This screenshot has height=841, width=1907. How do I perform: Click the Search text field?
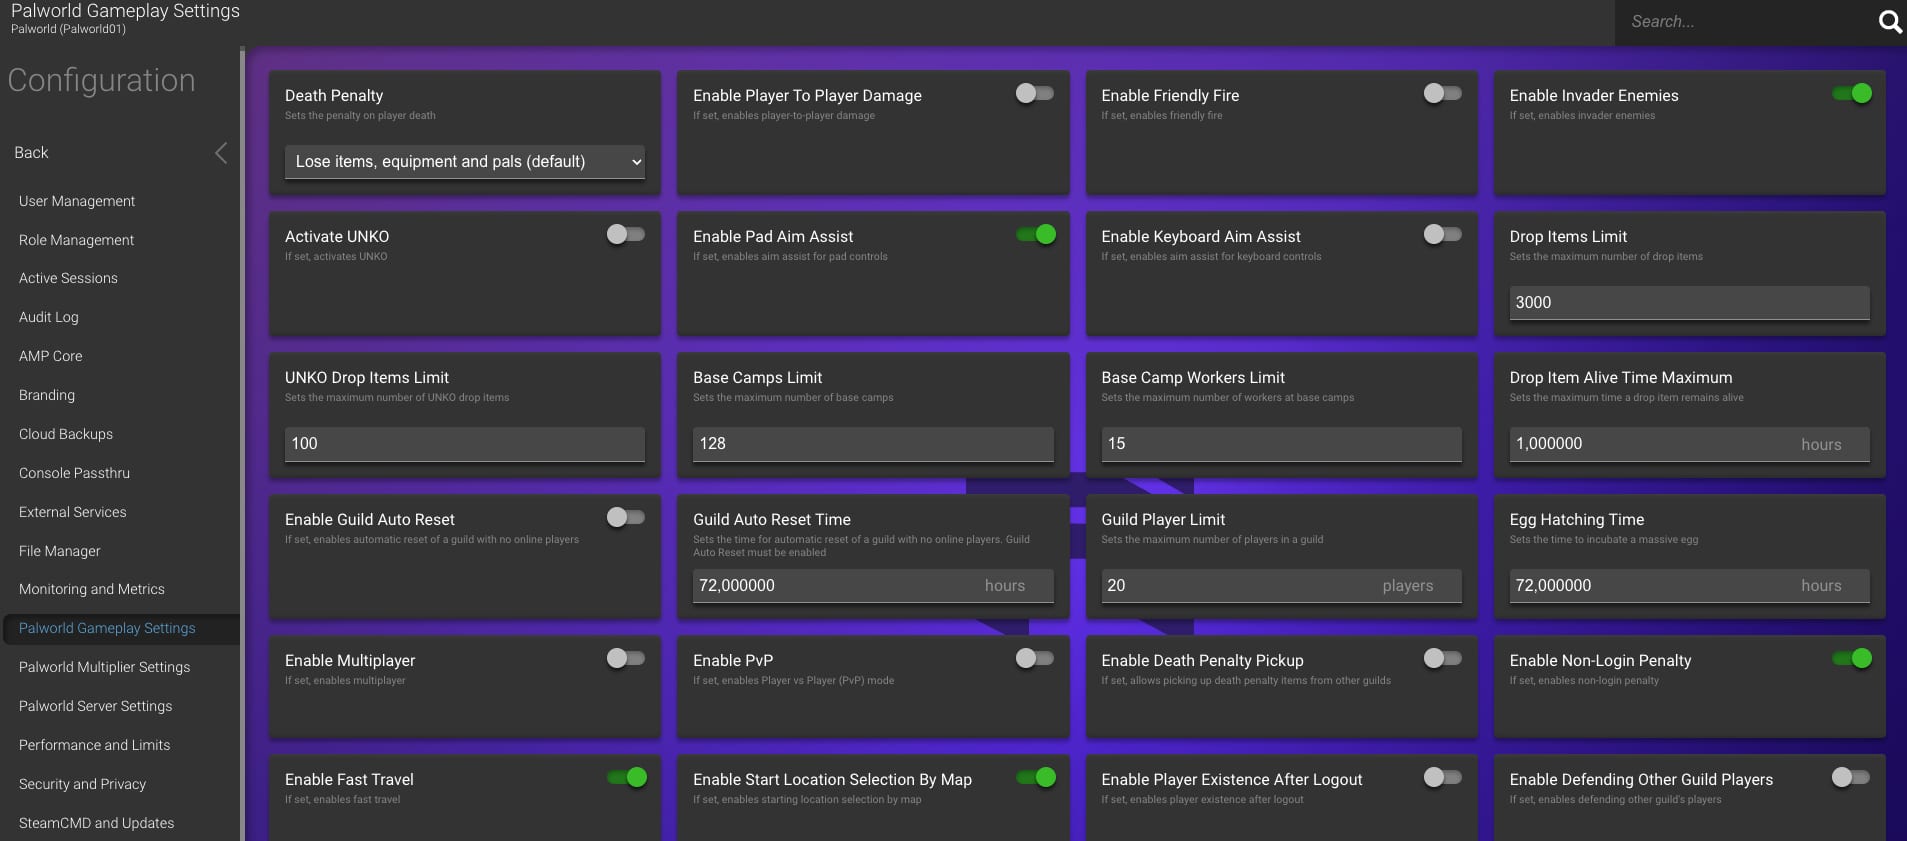1745,22
